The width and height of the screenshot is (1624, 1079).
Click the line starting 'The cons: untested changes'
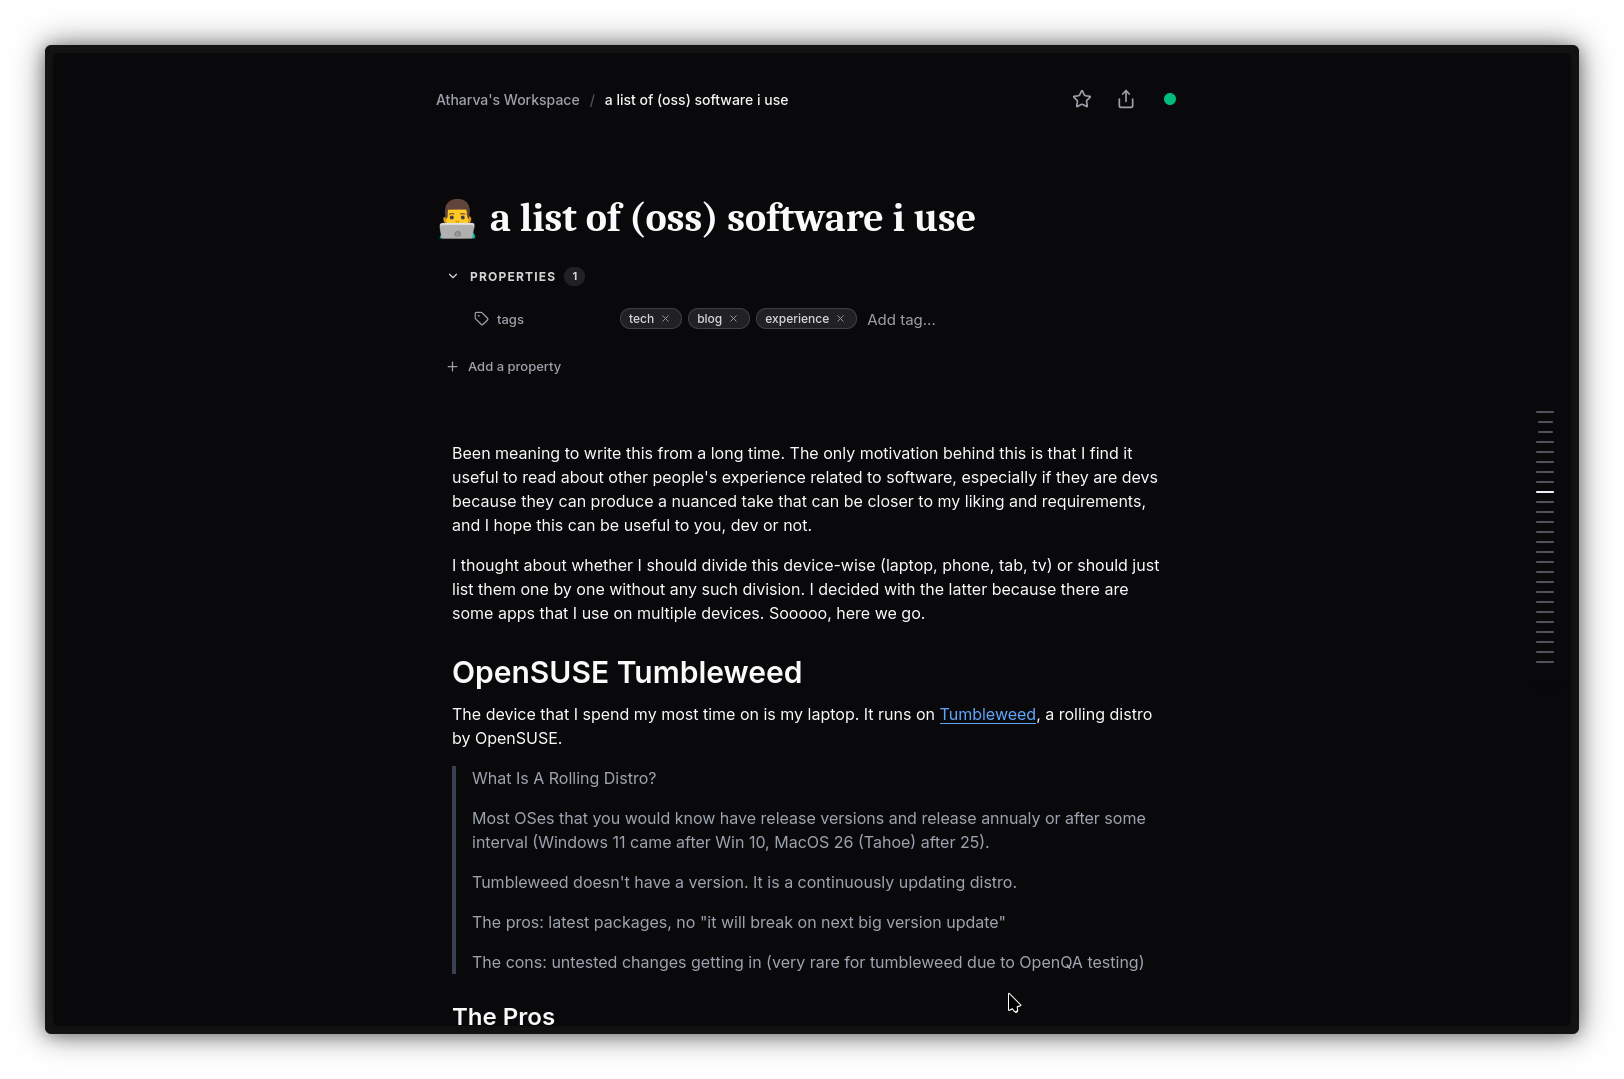(808, 962)
